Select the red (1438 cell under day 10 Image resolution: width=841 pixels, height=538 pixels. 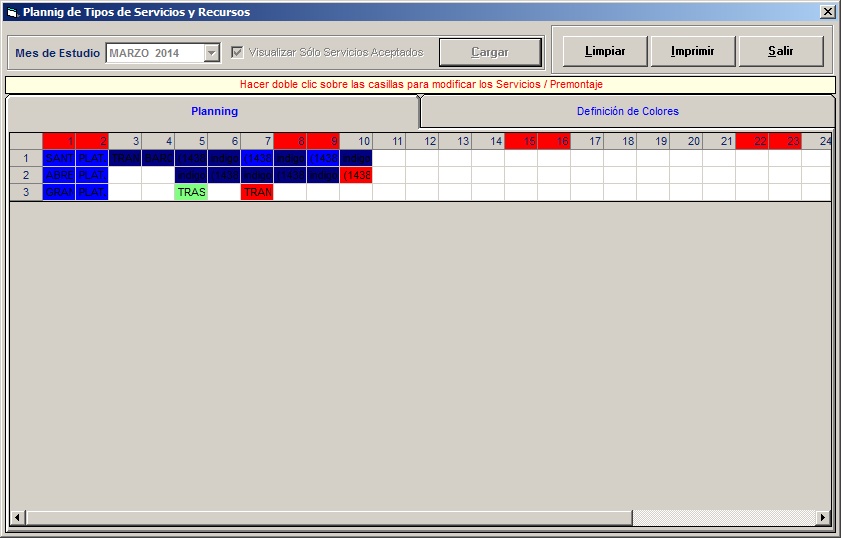click(x=356, y=175)
